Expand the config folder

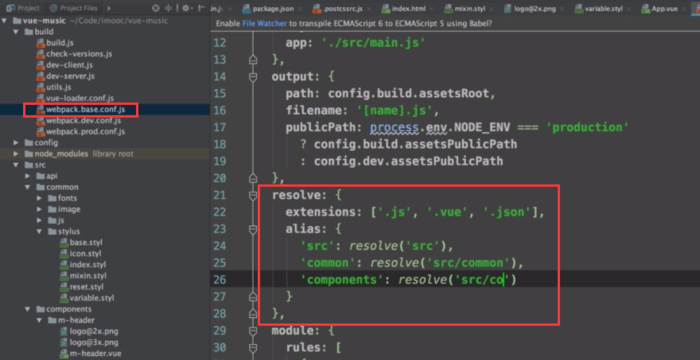point(16,143)
